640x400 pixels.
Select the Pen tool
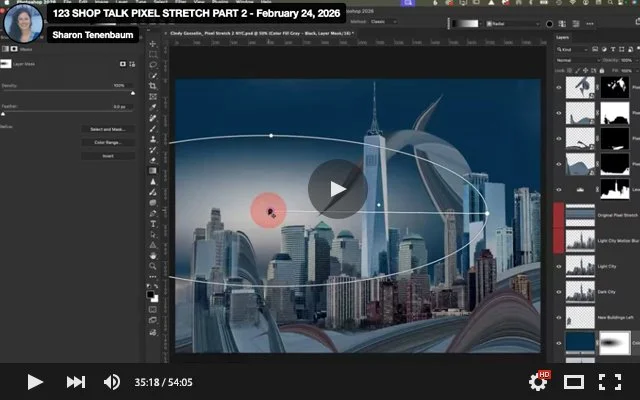coord(153,213)
